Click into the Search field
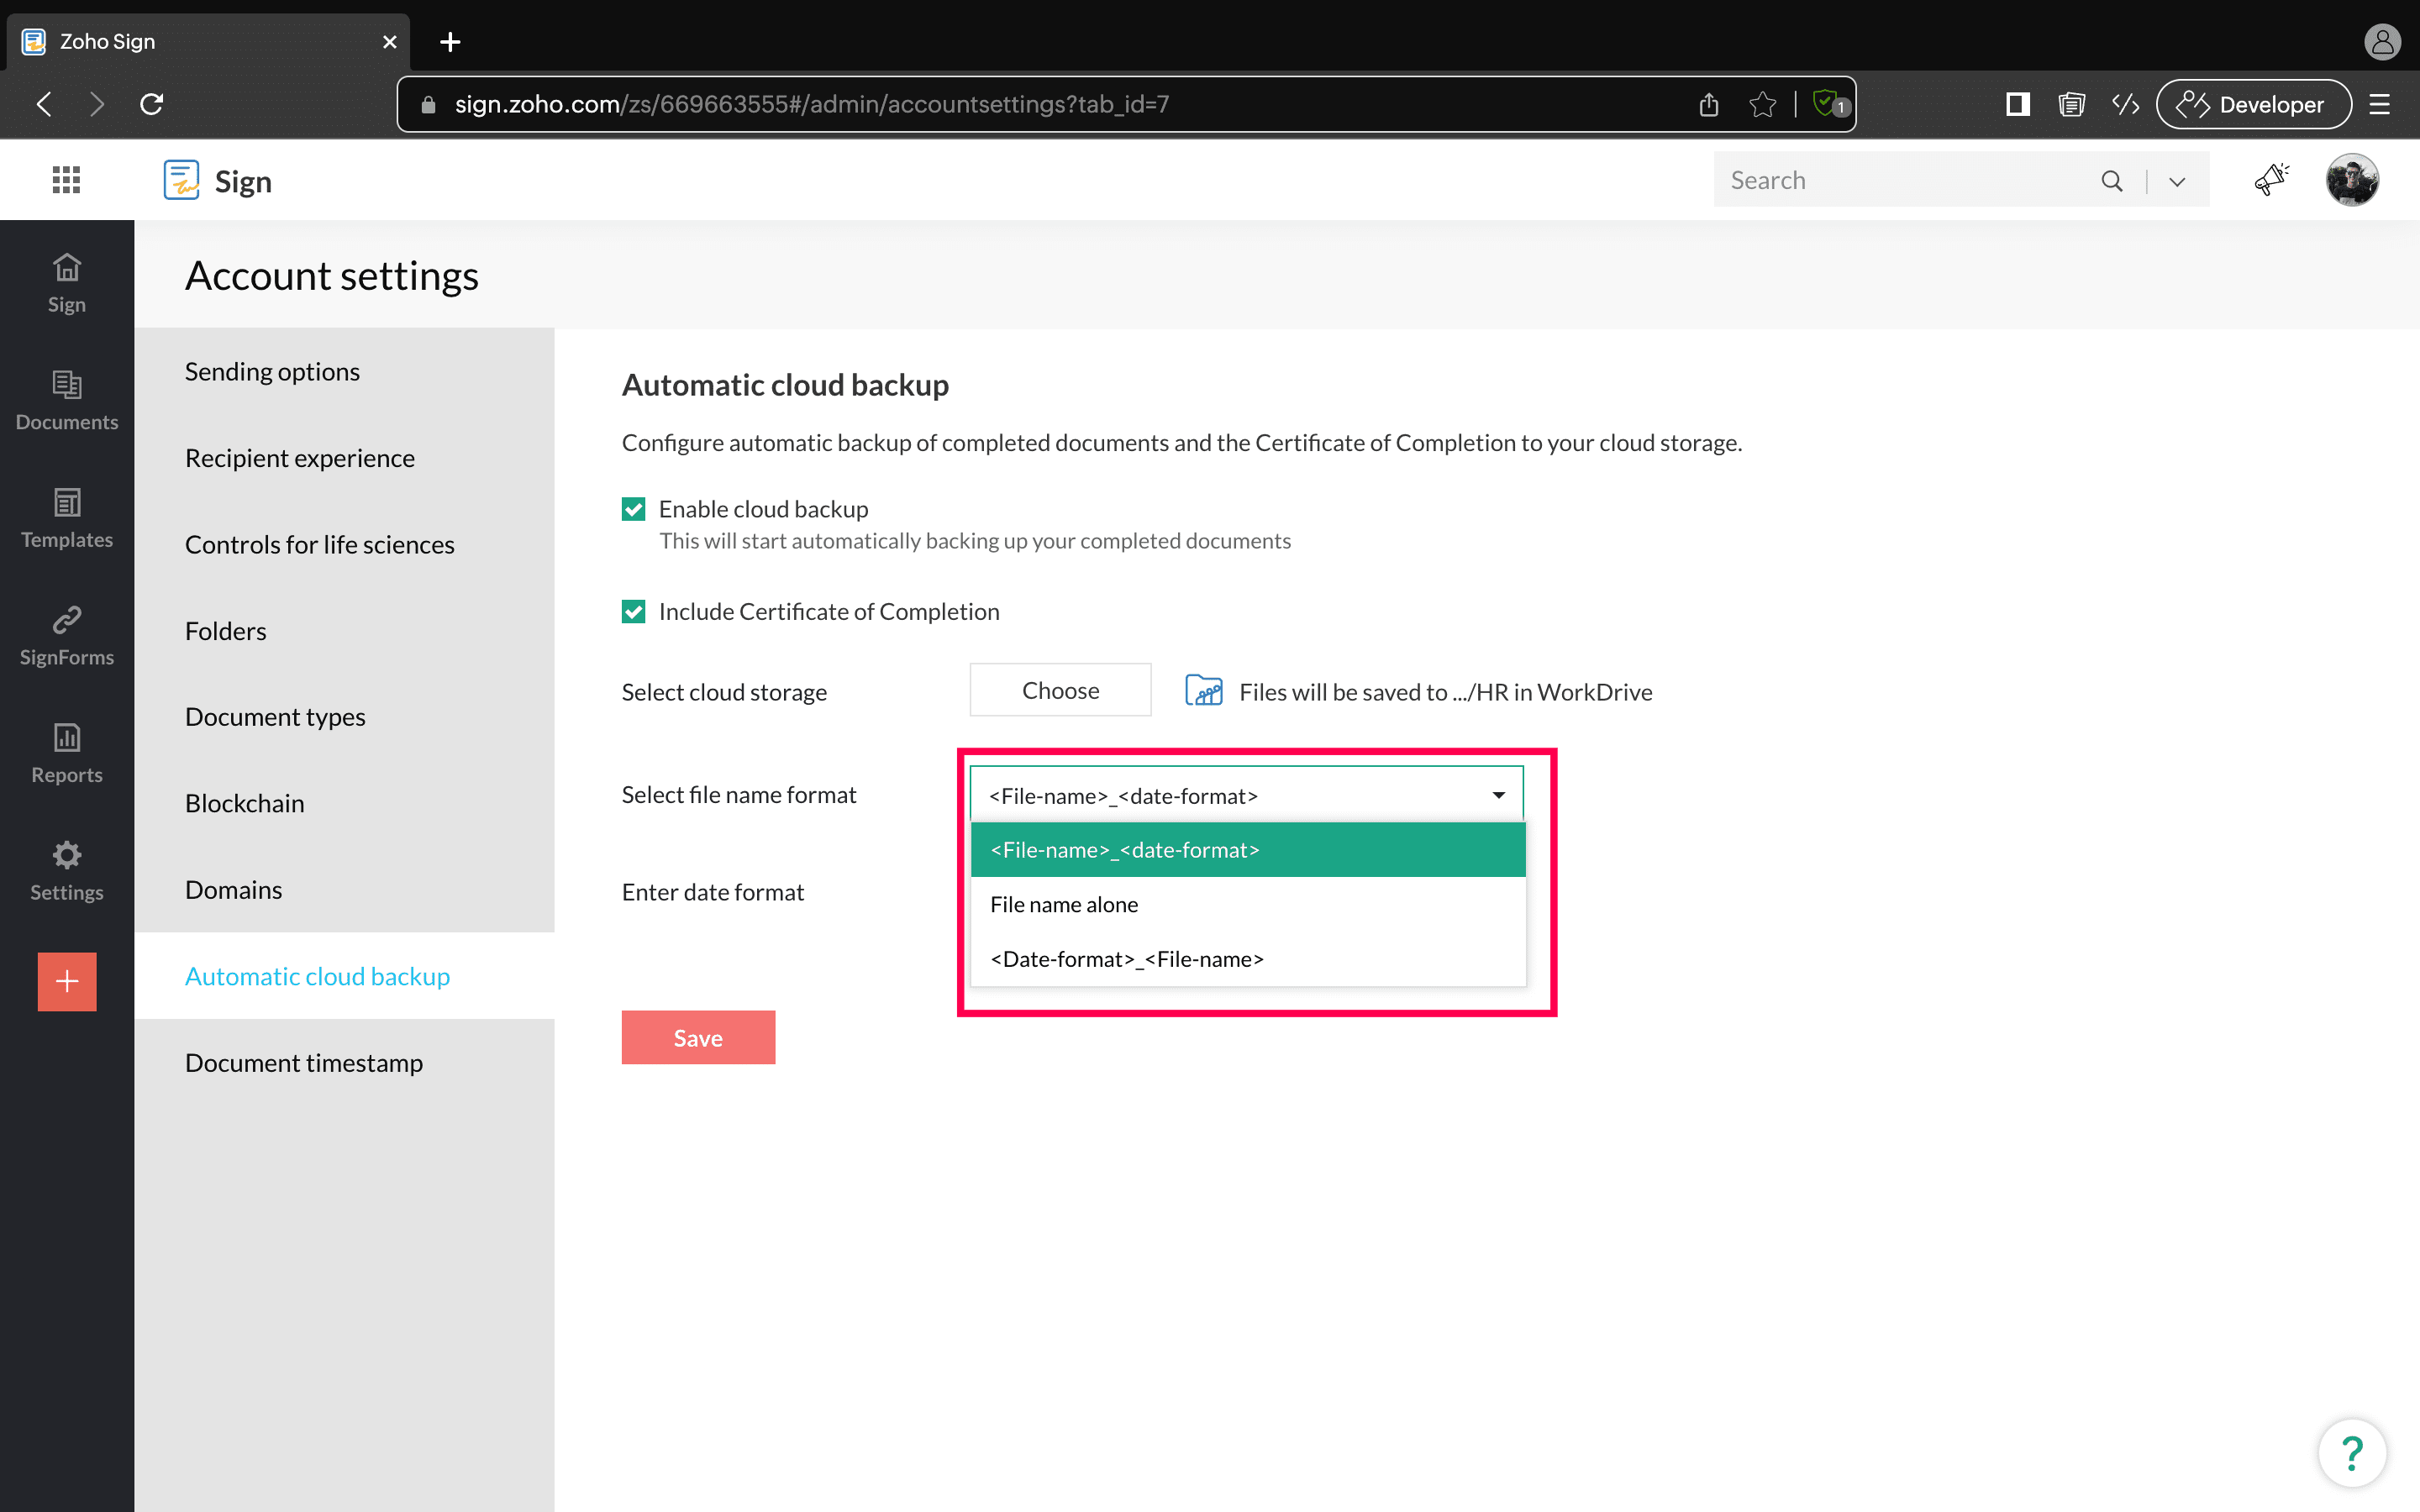Viewport: 2420px width, 1512px height. click(x=1900, y=180)
